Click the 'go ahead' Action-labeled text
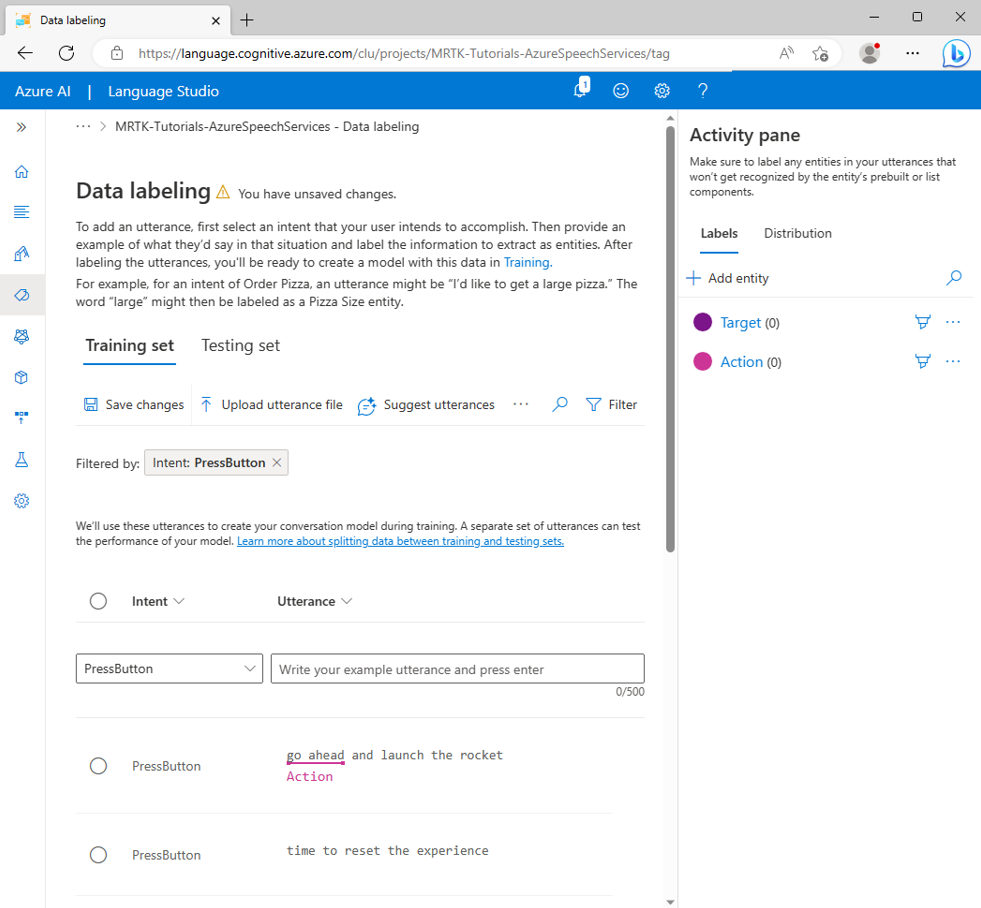 (315, 755)
